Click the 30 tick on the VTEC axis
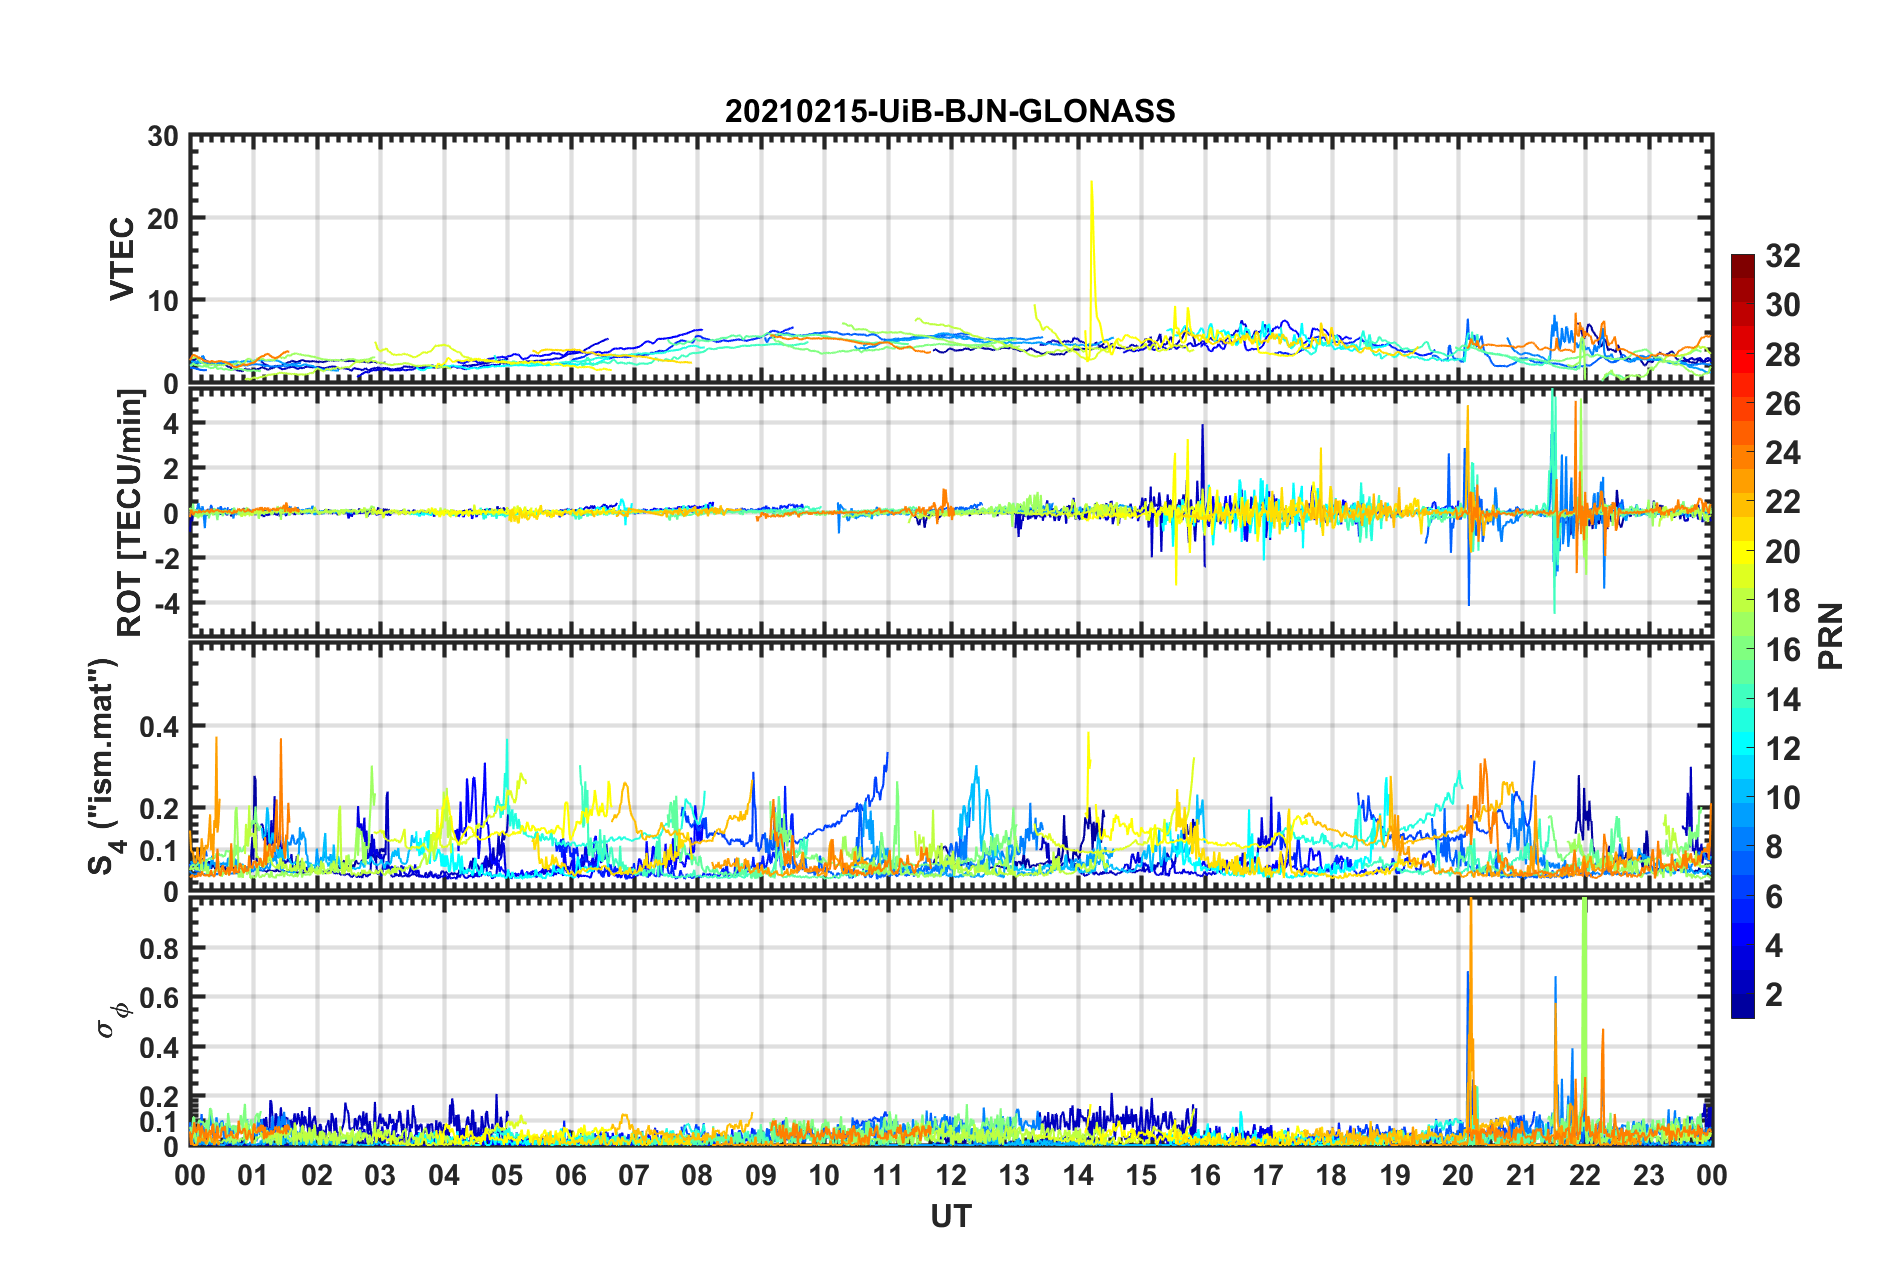 click(x=162, y=137)
